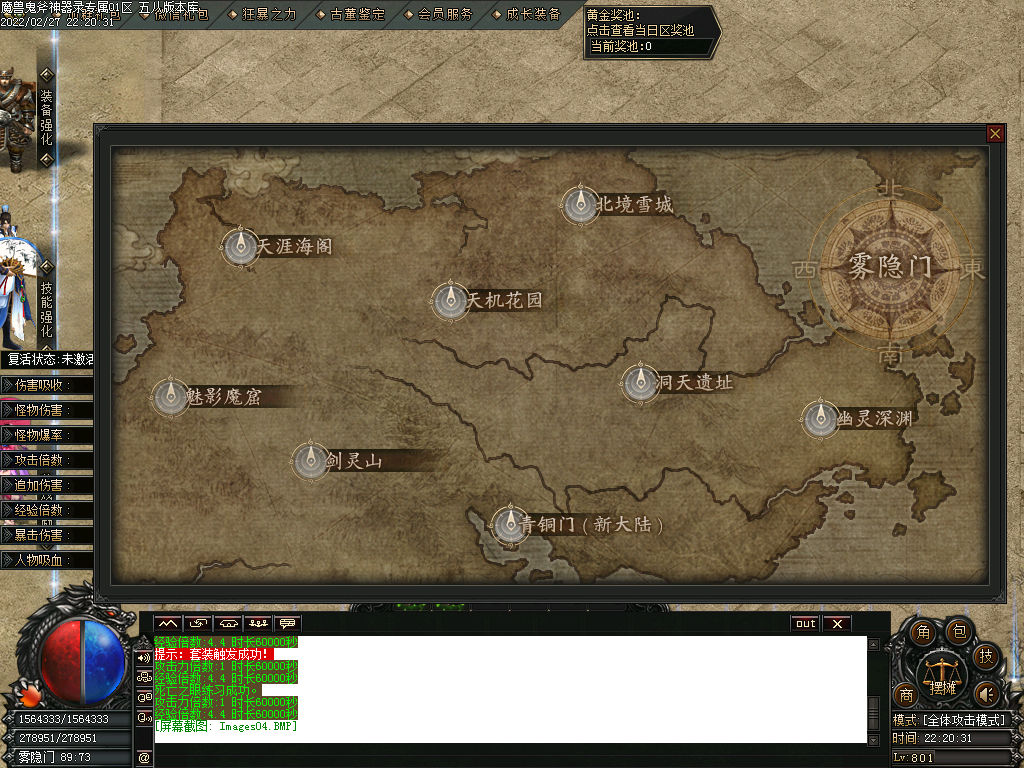Click the 雾隐门 compass rose emblem

click(x=889, y=268)
